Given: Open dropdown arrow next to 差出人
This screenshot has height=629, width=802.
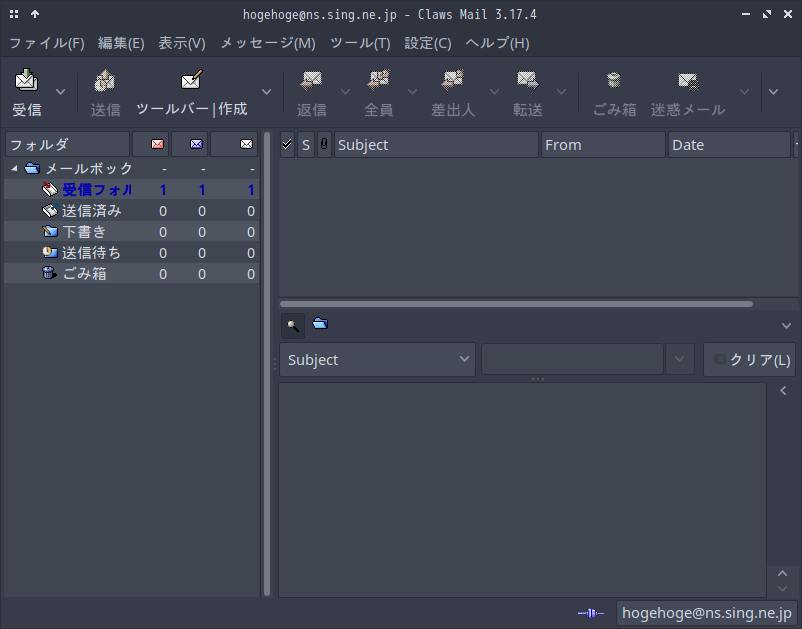Looking at the screenshot, I should pyautogui.click(x=494, y=92).
